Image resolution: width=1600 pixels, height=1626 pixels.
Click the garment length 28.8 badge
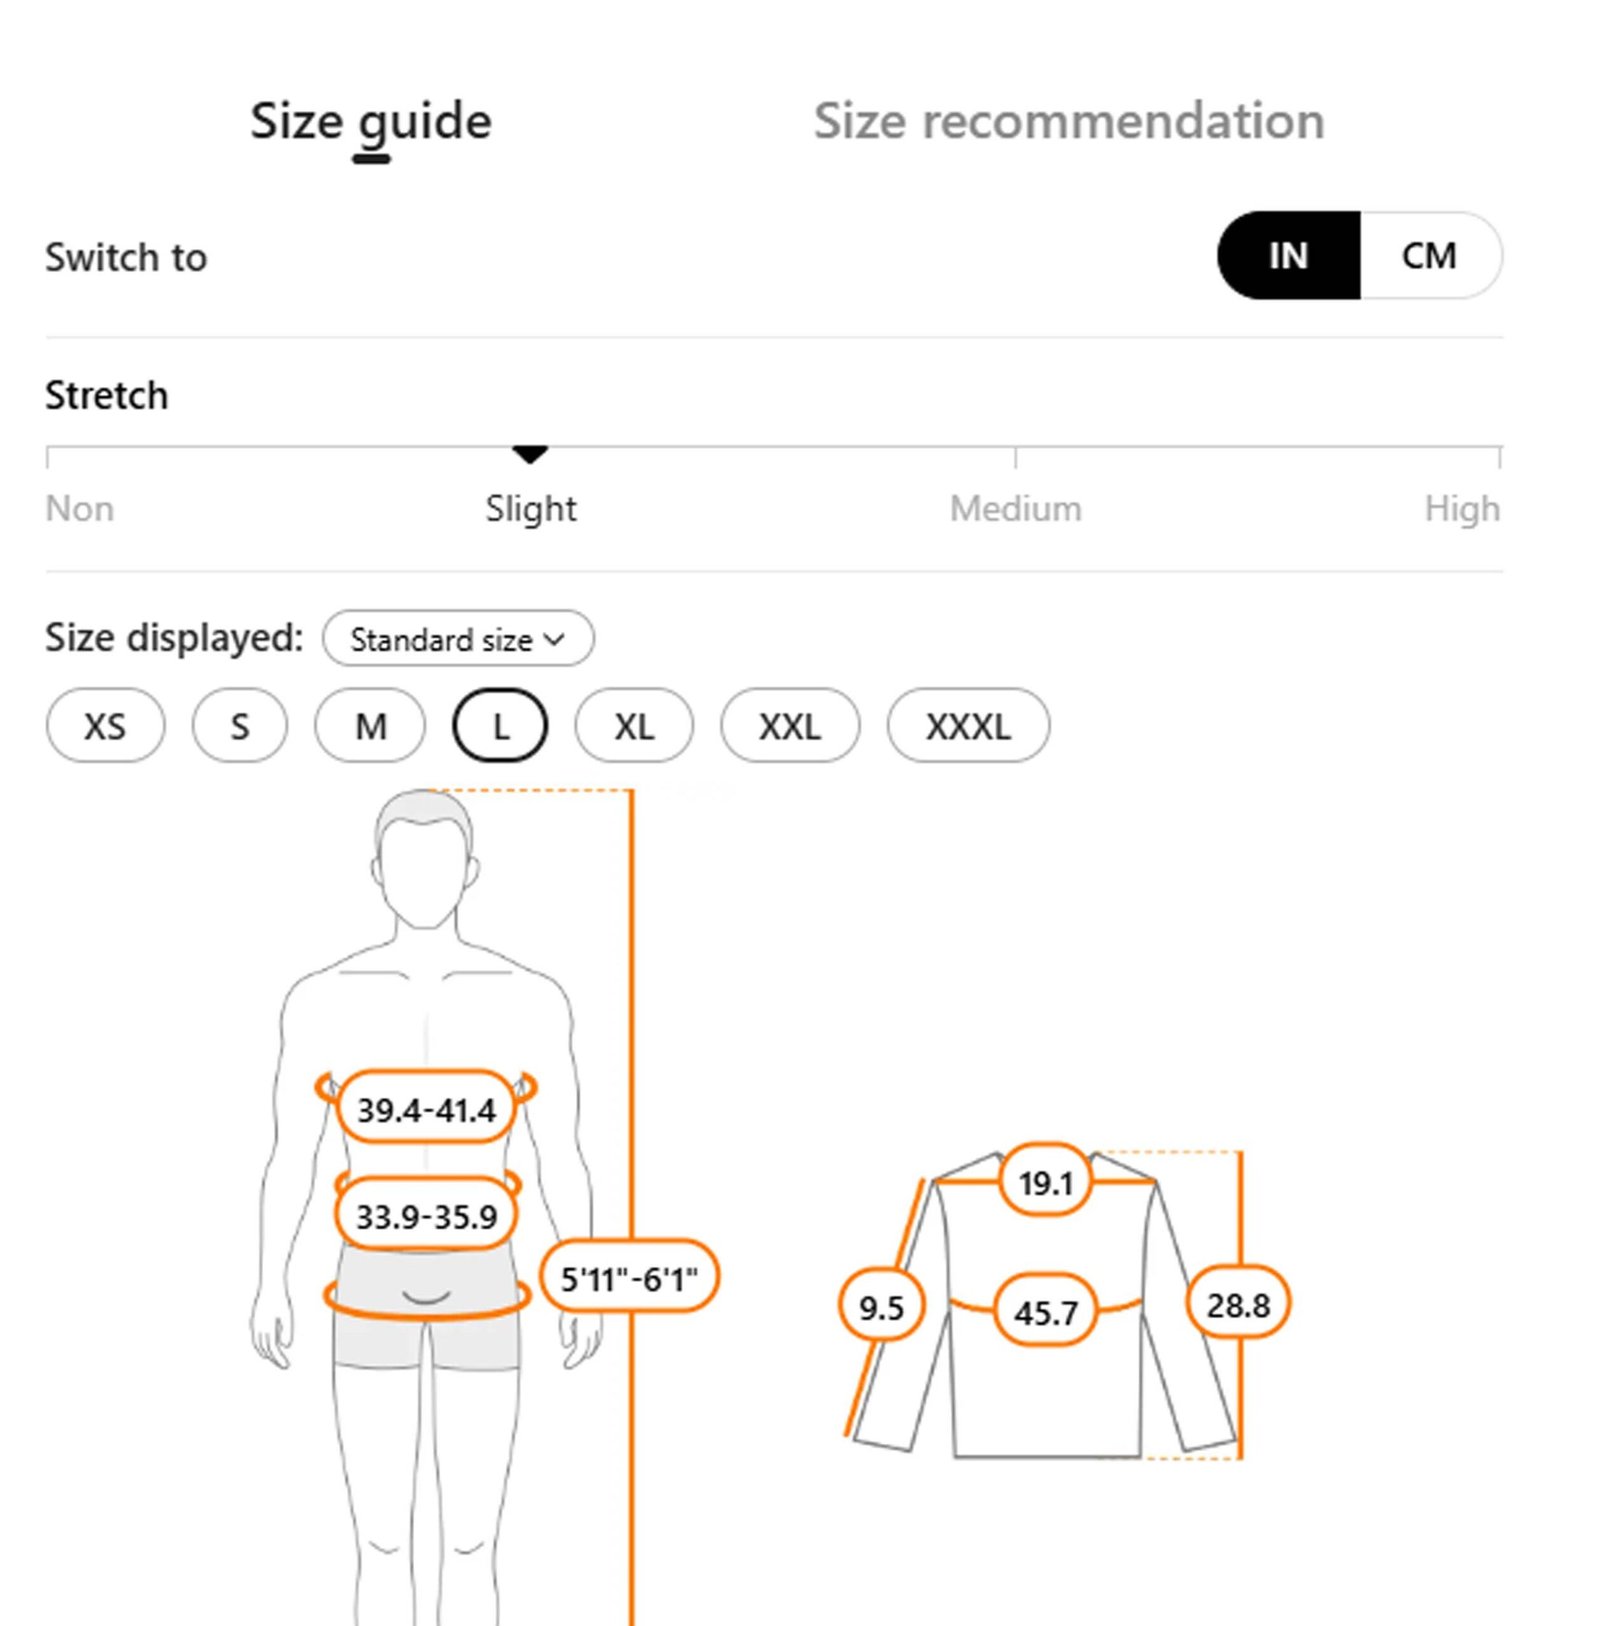[x=1238, y=1305]
